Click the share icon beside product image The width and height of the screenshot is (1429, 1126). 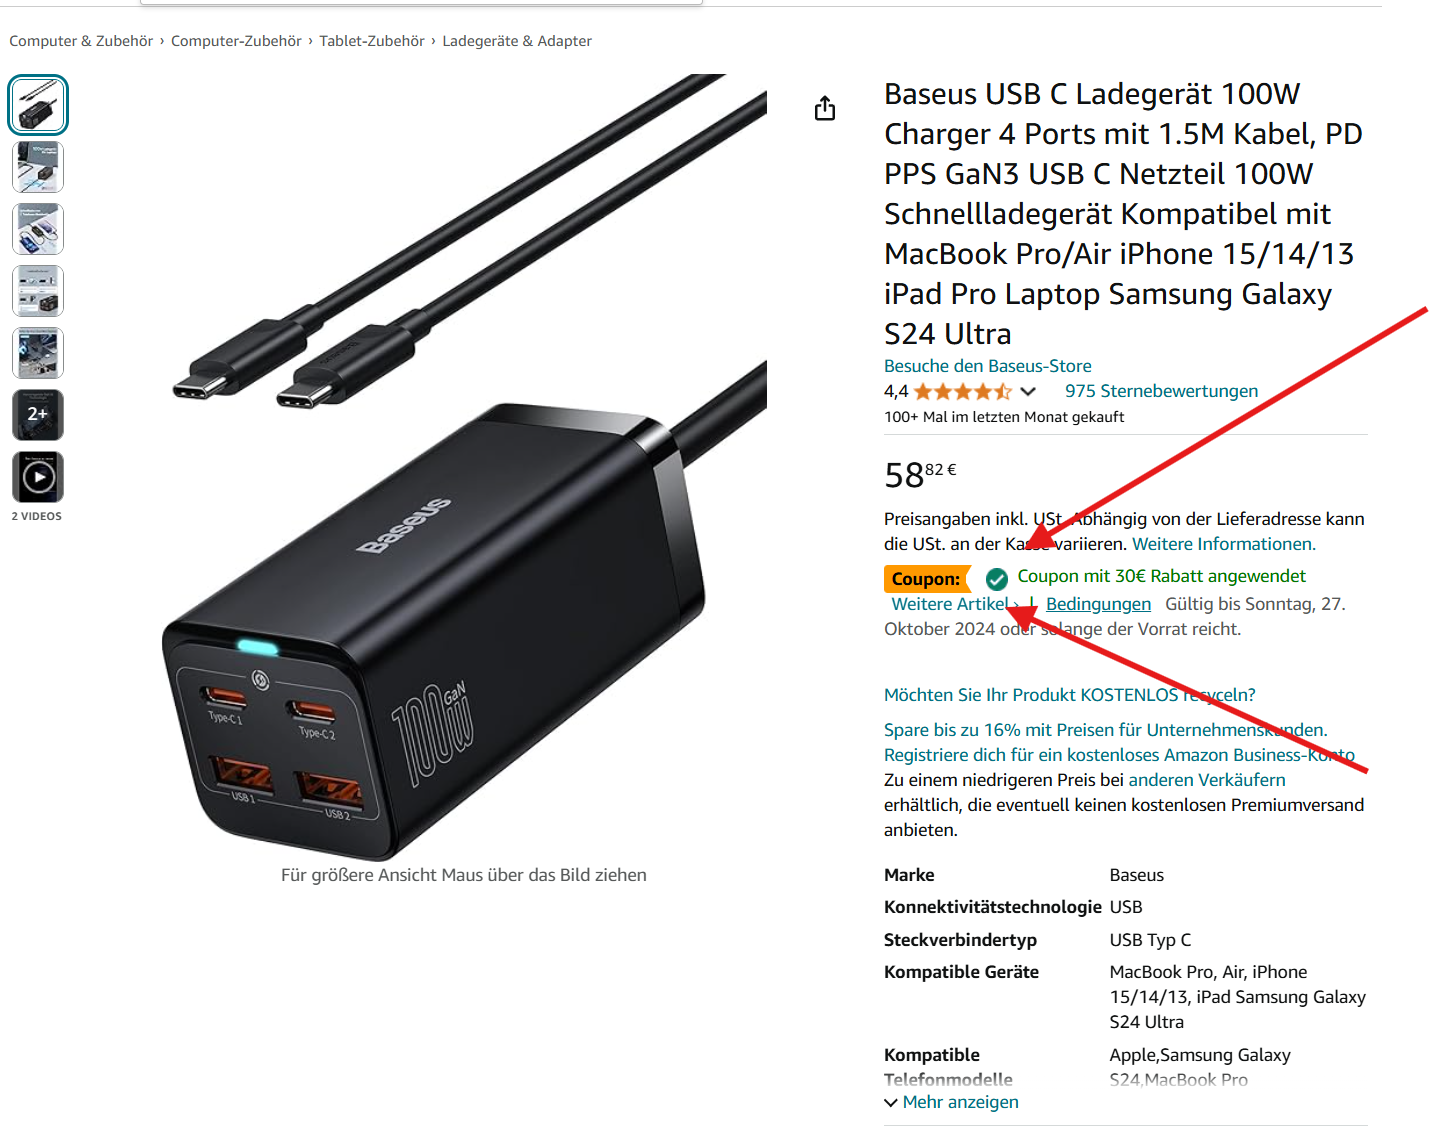(825, 108)
